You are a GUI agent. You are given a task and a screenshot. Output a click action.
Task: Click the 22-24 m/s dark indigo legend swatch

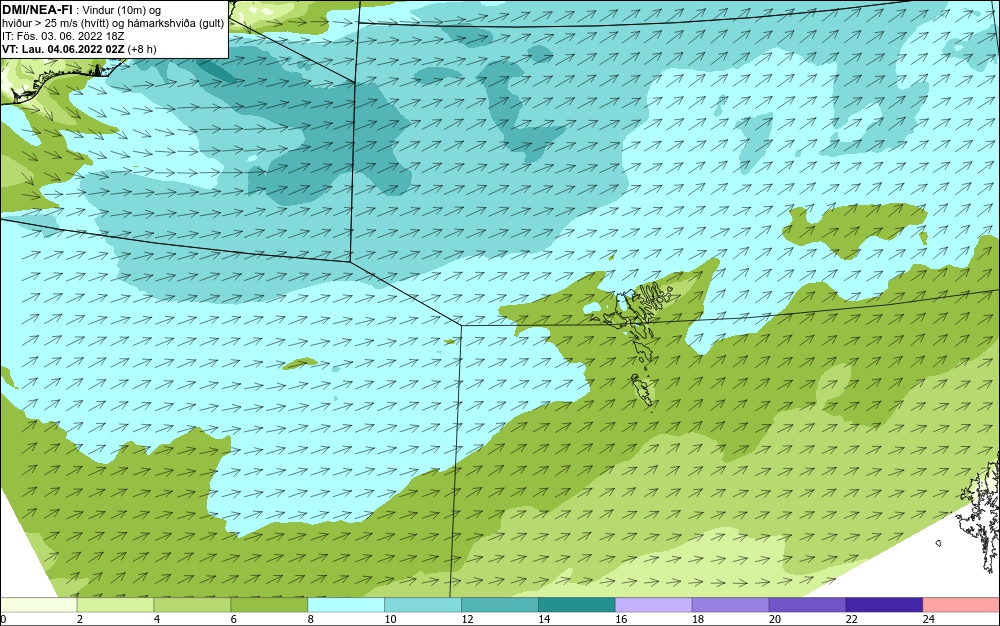[x=884, y=604]
